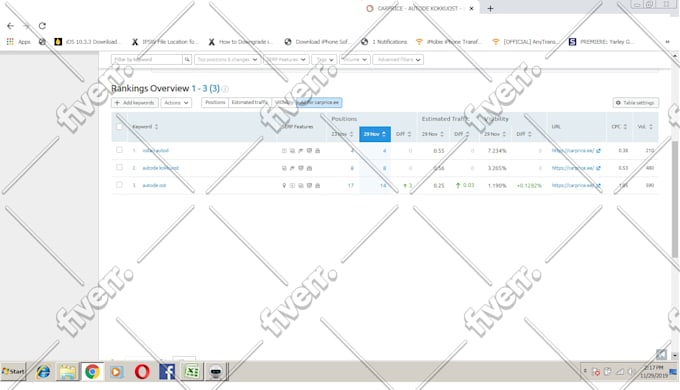Open the carprice.ee URL in row 1
This screenshot has width=680, height=390.
[x=573, y=151]
